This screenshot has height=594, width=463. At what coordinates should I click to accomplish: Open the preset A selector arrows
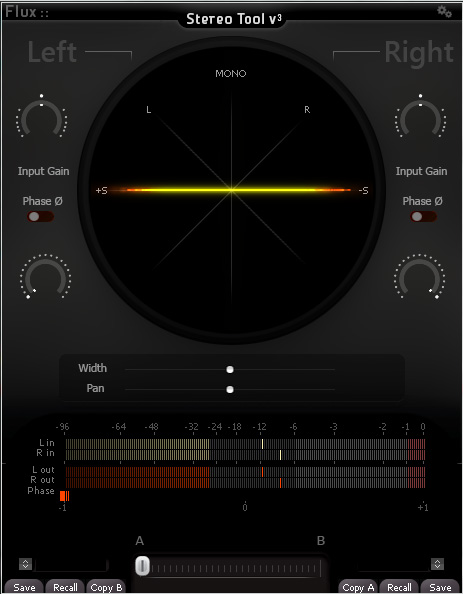(x=25, y=564)
